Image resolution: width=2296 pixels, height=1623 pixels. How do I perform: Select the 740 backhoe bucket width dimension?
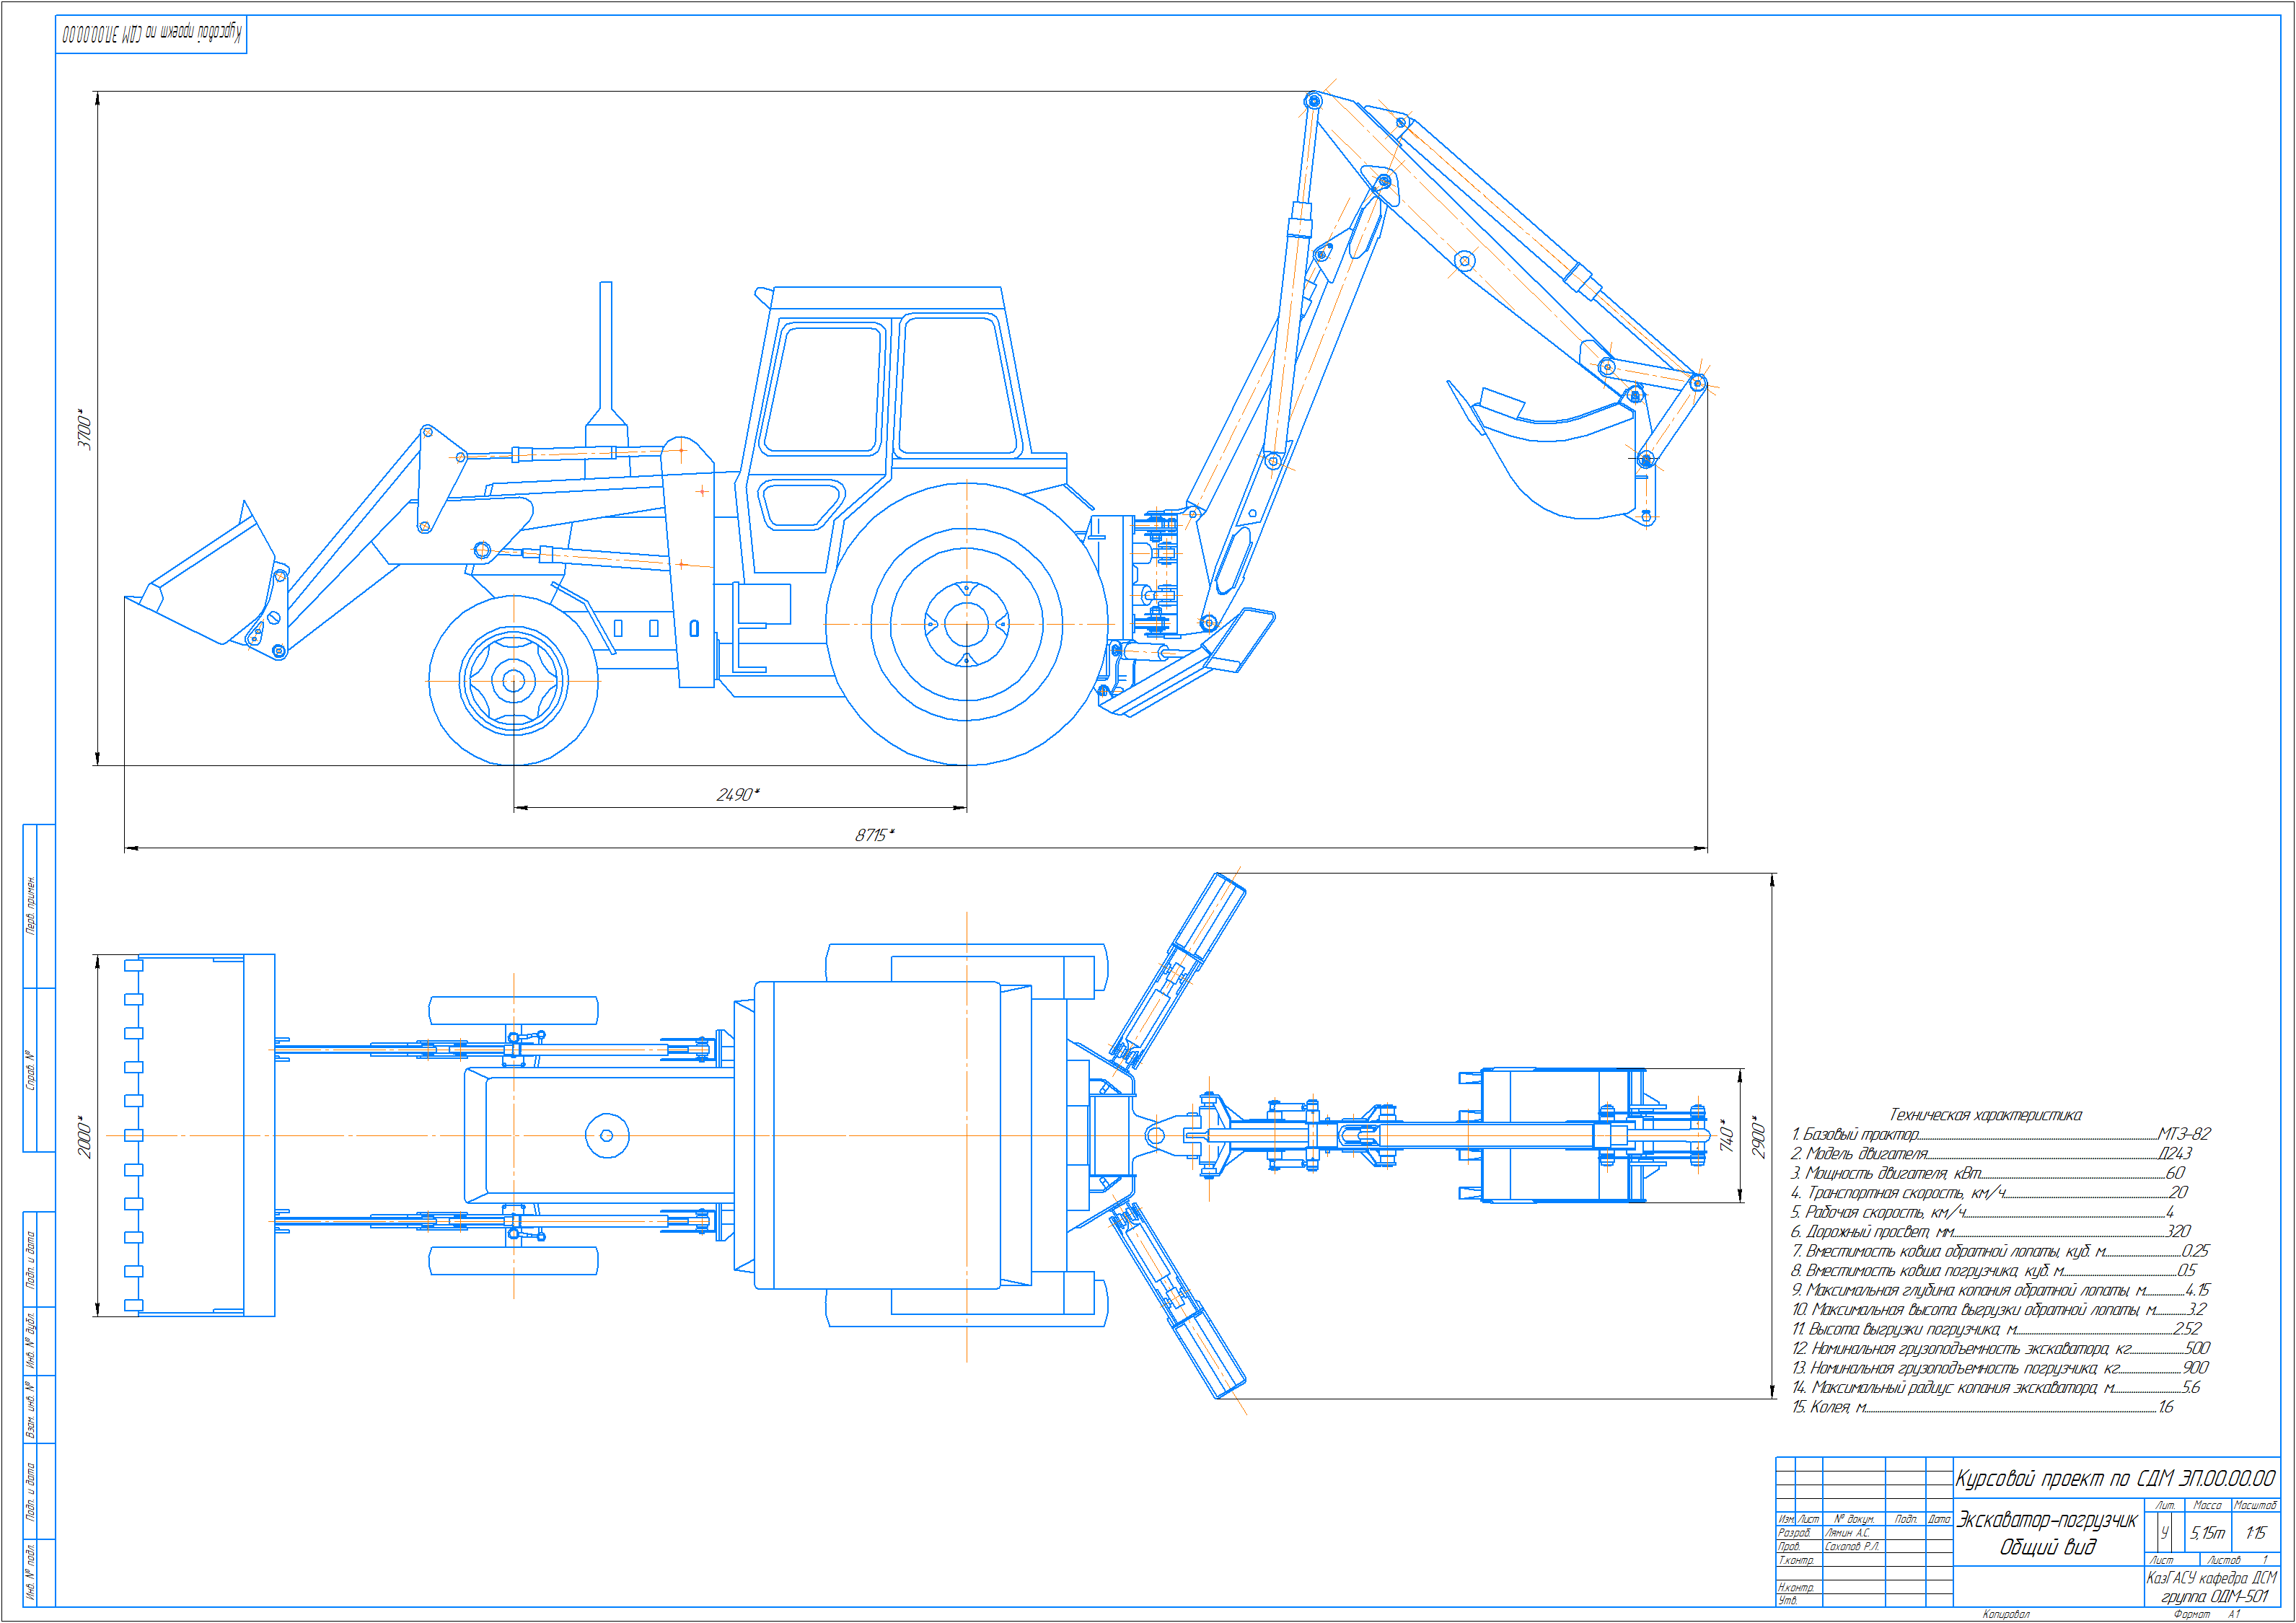click(1727, 1135)
